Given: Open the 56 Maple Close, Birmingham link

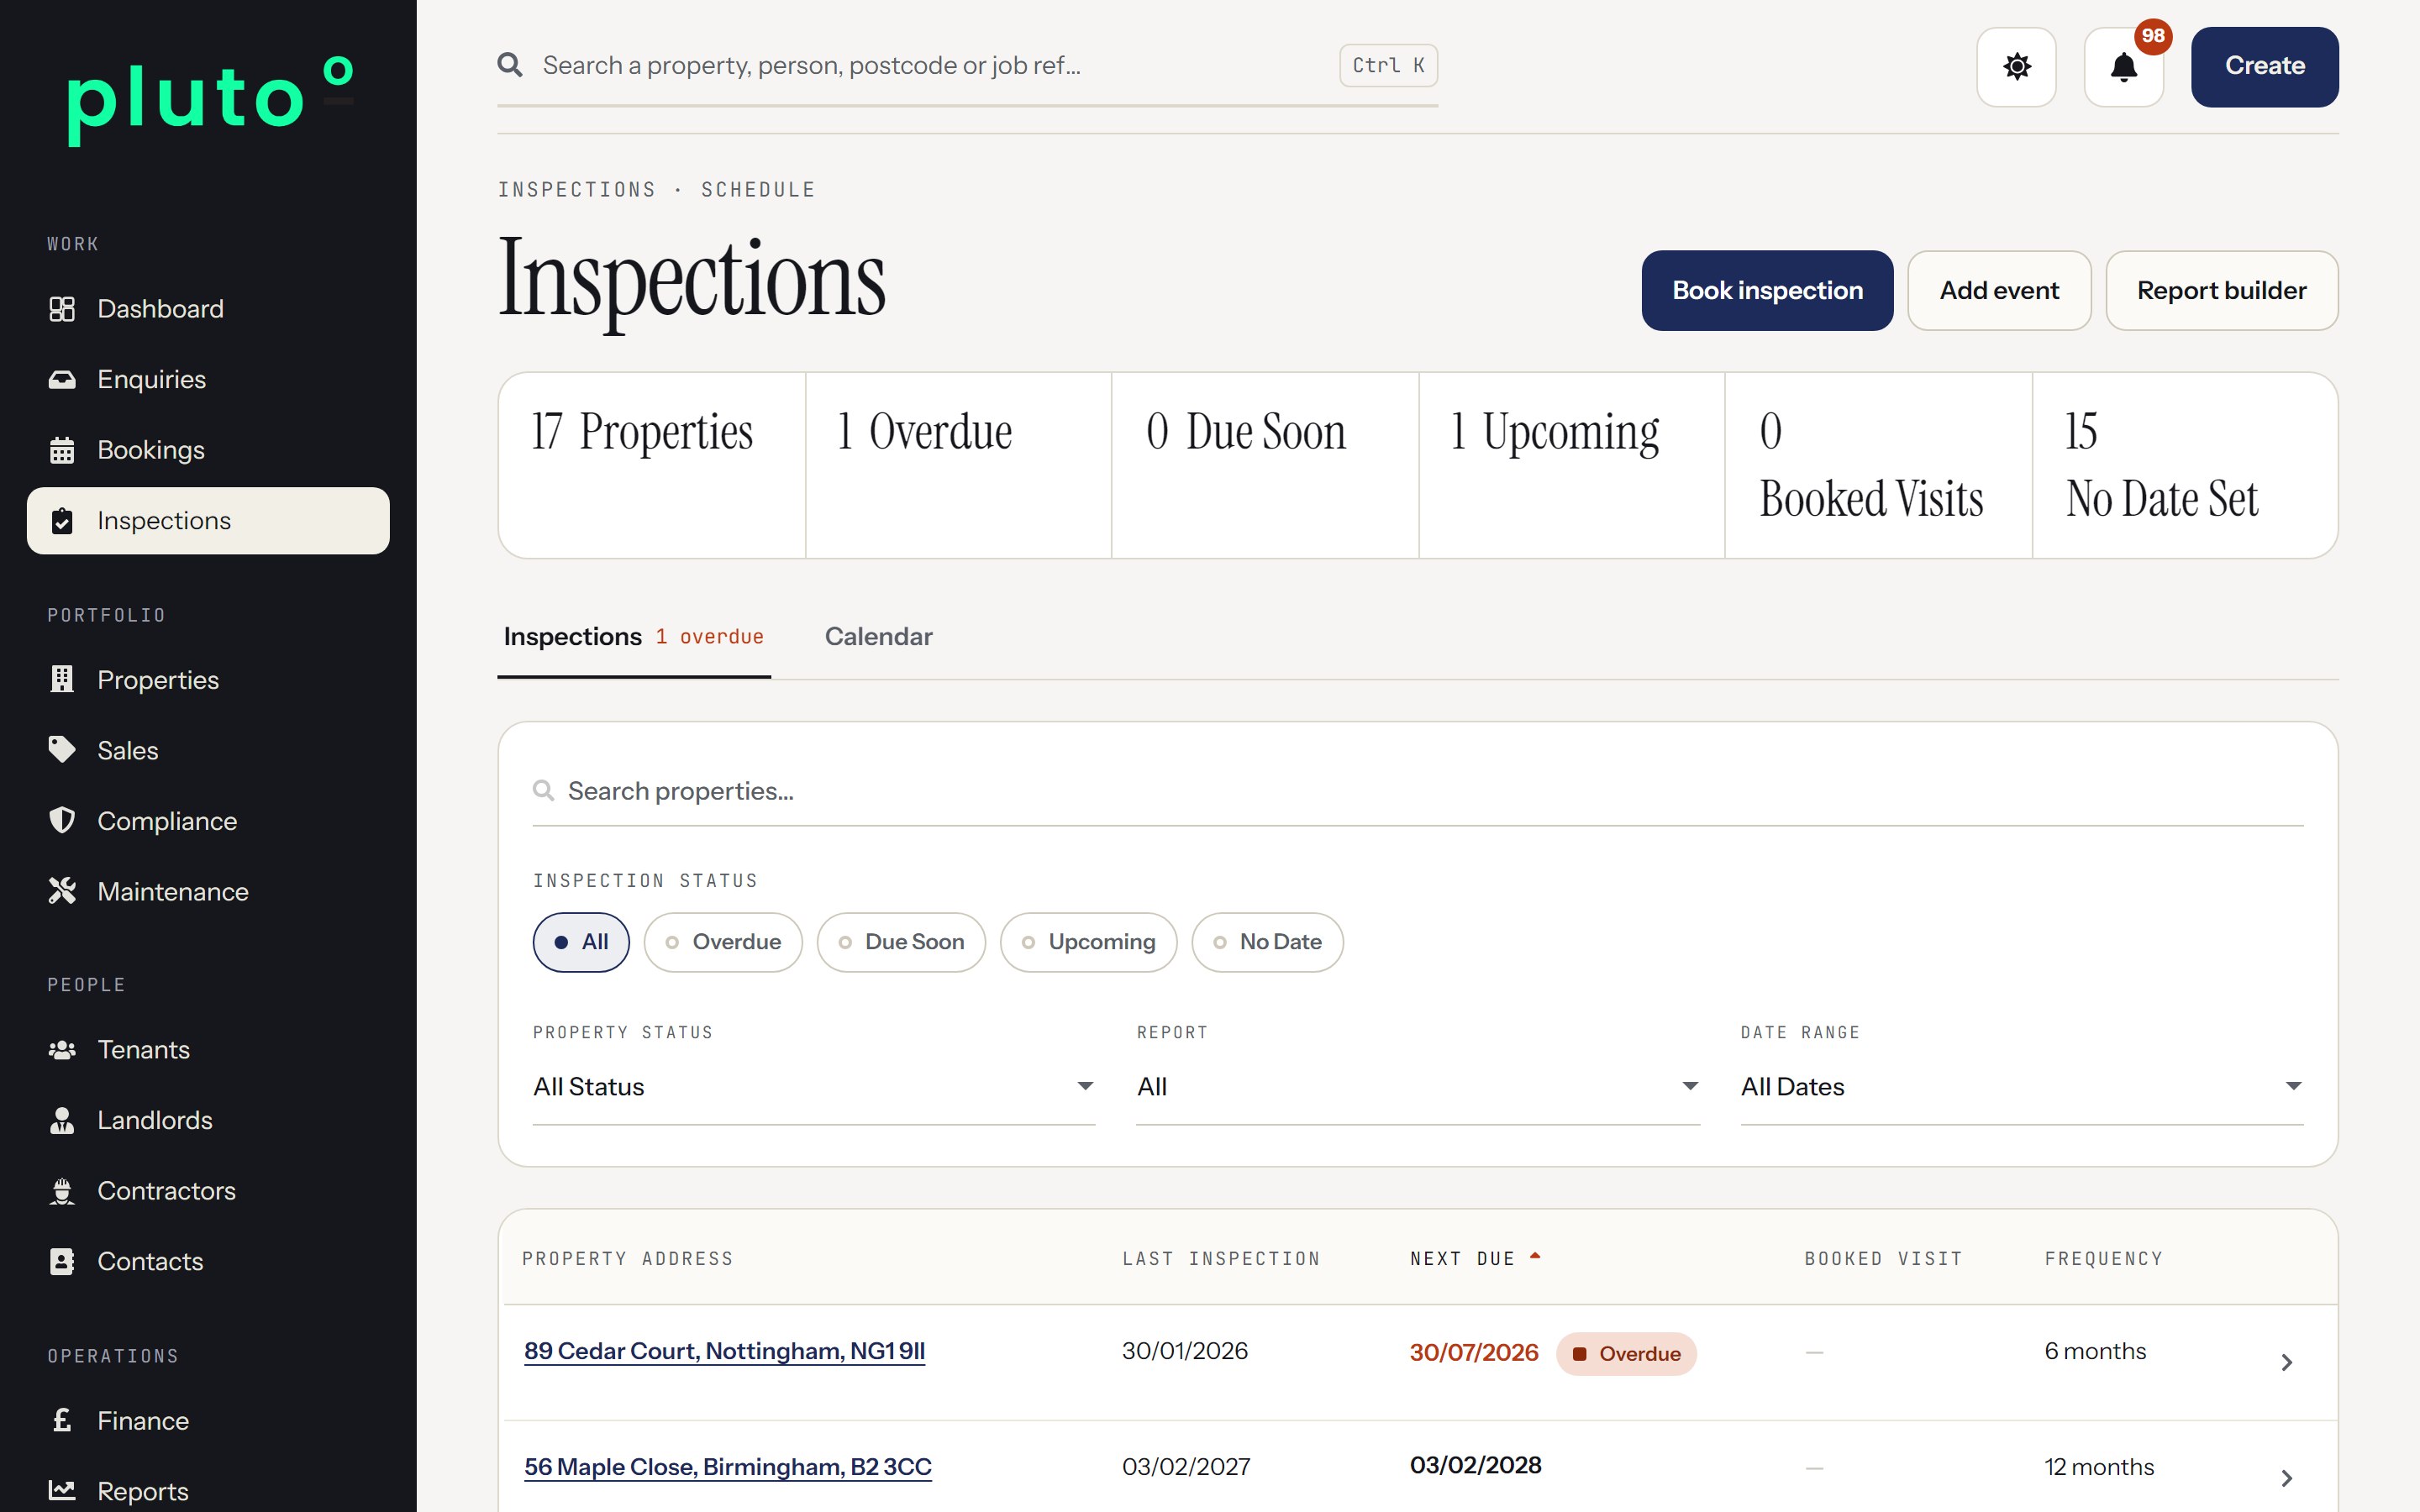Looking at the screenshot, I should 728,1467.
